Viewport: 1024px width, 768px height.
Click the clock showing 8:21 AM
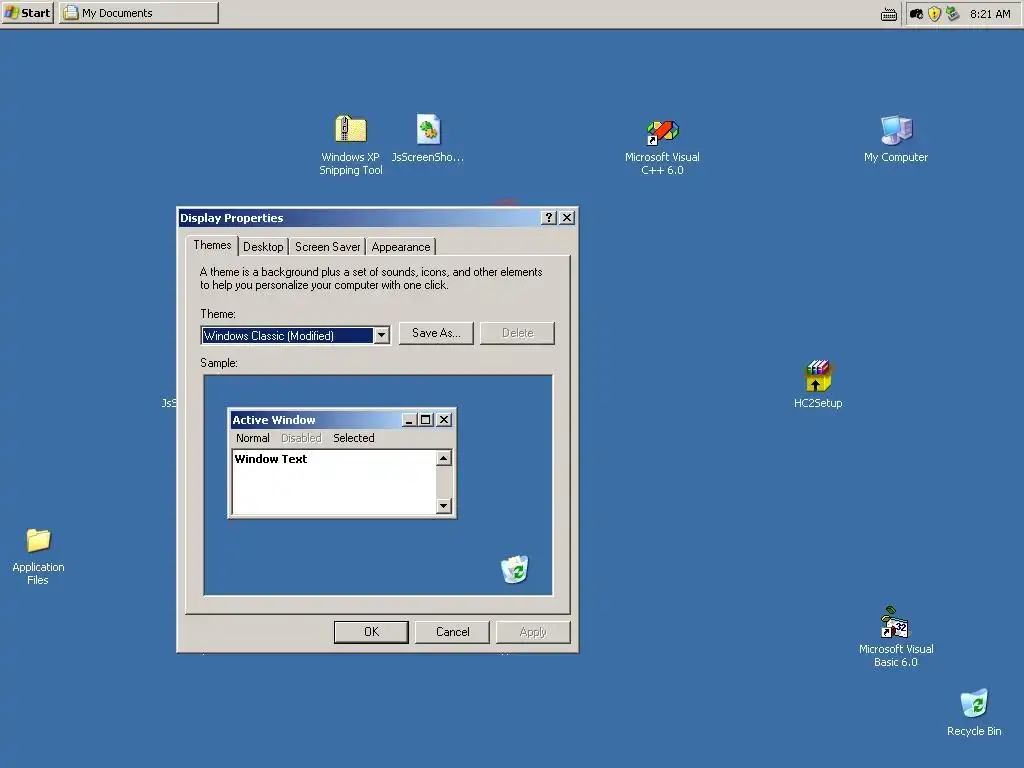tap(989, 14)
